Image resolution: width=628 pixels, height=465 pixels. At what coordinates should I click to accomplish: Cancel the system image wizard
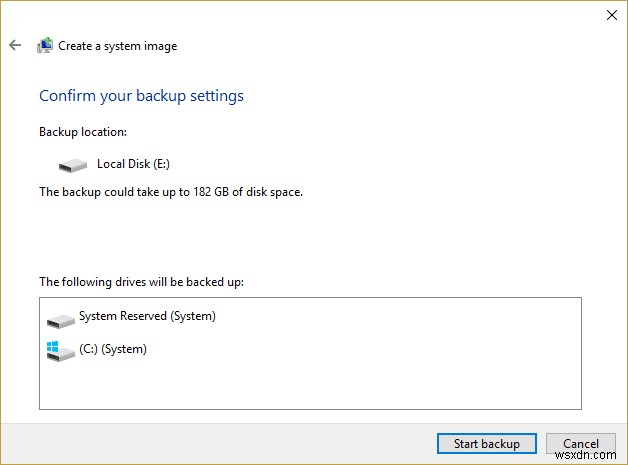point(581,443)
